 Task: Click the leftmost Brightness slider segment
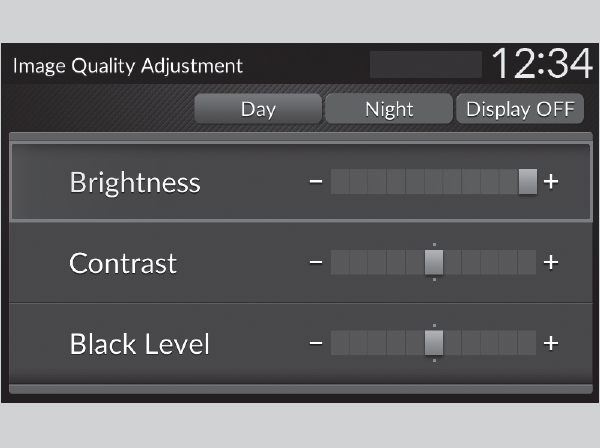click(x=340, y=182)
